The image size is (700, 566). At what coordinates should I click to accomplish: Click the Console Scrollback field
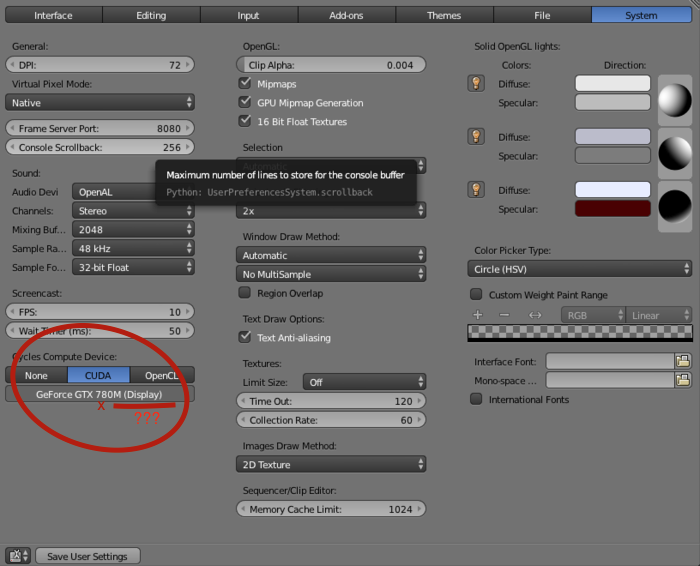[x=100, y=147]
